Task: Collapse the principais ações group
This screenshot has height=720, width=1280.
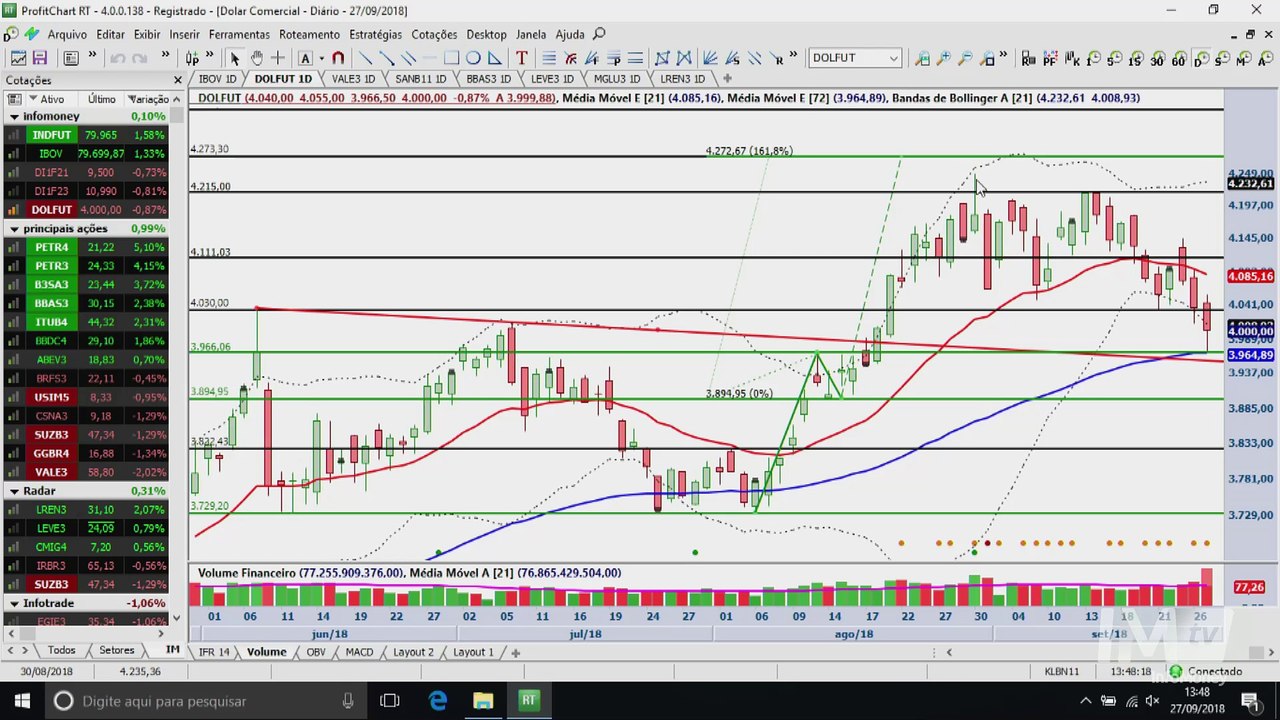Action: 14,229
